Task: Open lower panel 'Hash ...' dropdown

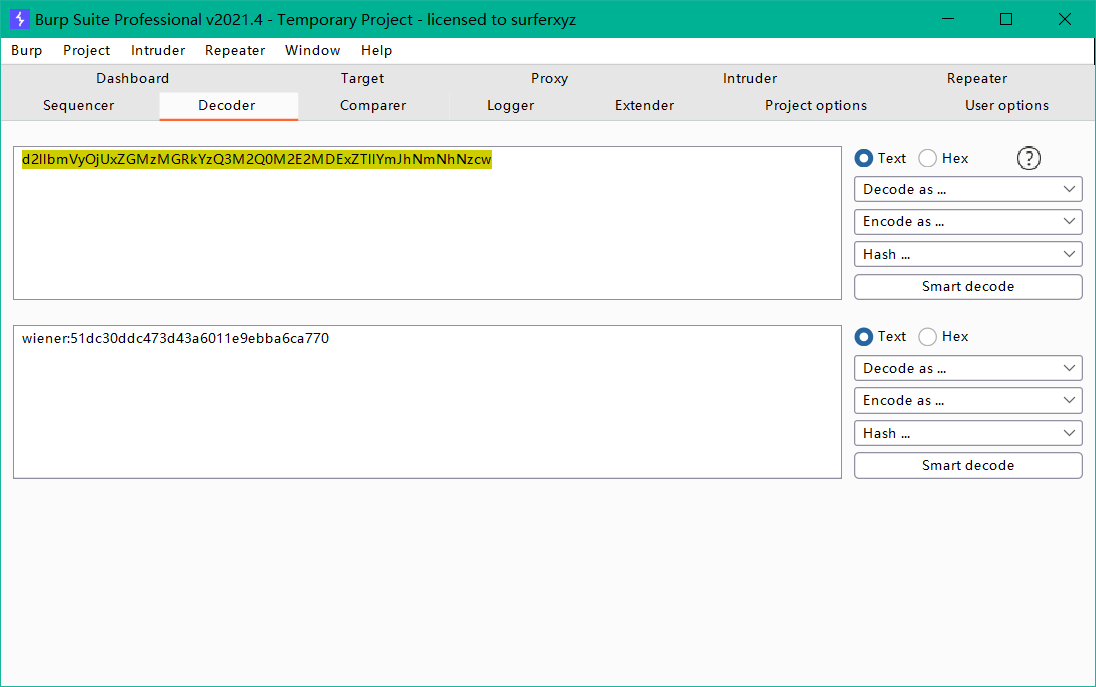Action: click(968, 433)
